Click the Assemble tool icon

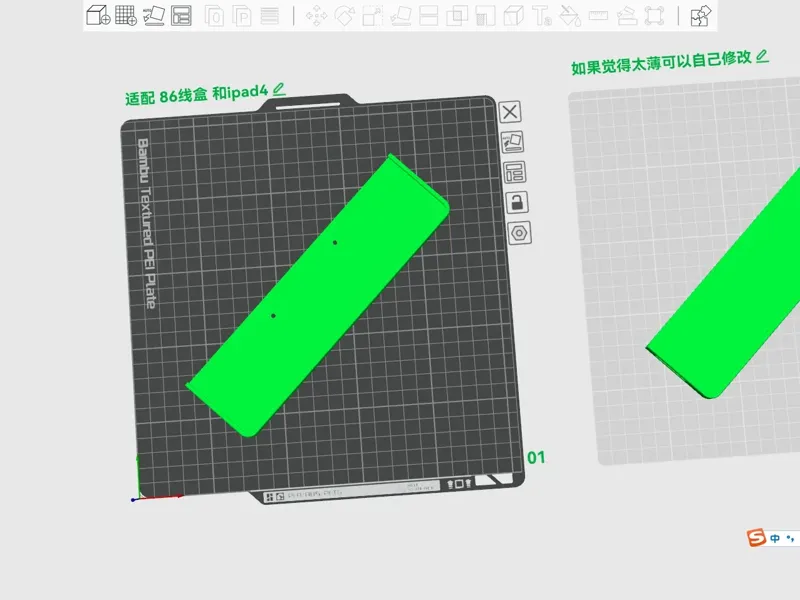pos(627,16)
